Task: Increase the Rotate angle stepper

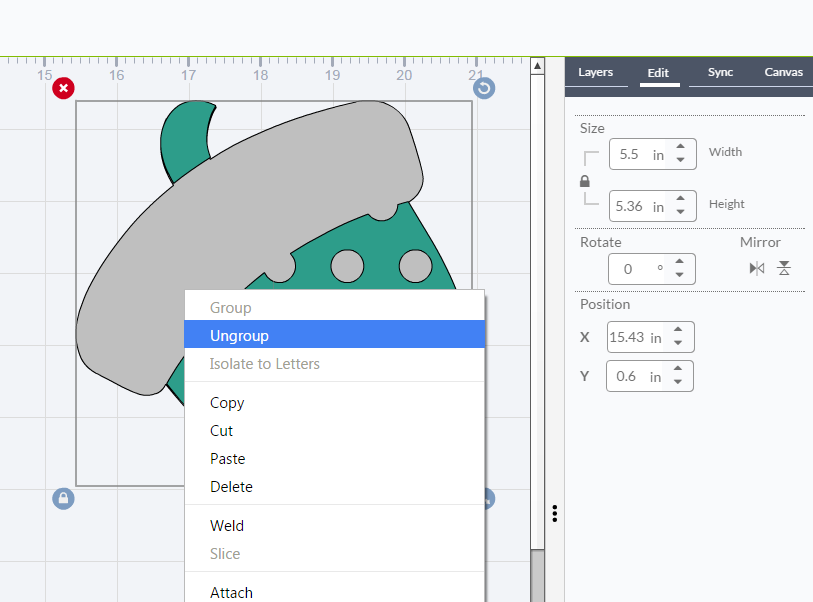Action: tap(680, 263)
